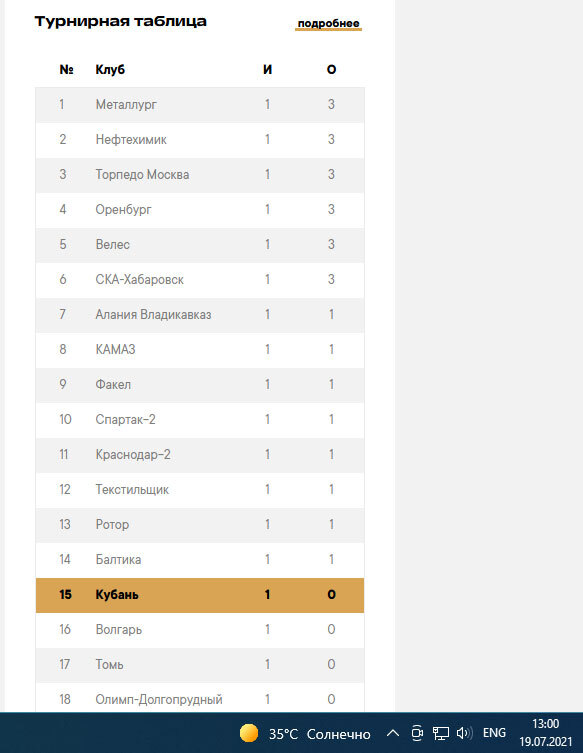Click the volume speaker icon

[x=464, y=733]
